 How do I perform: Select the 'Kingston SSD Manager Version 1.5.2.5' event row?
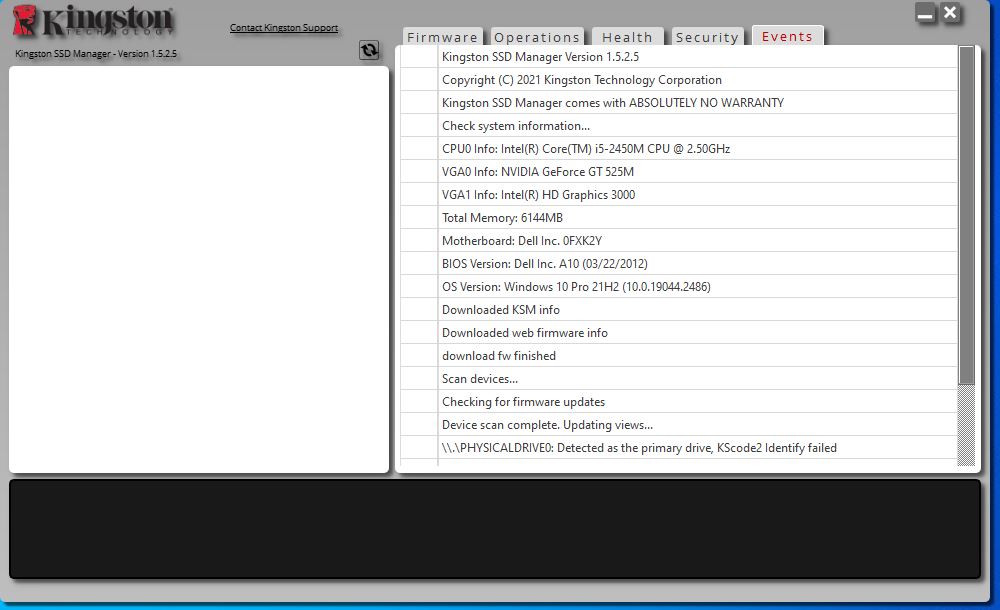[x=679, y=57]
